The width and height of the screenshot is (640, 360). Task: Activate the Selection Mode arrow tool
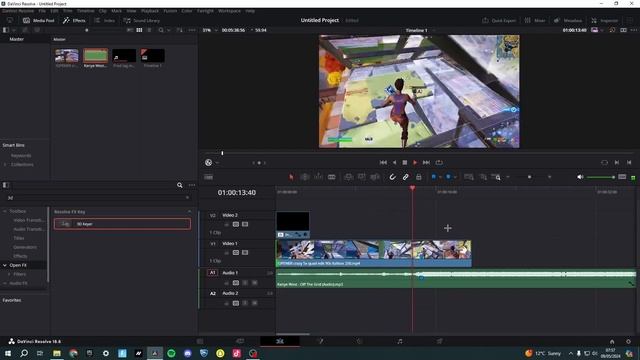[x=291, y=177]
